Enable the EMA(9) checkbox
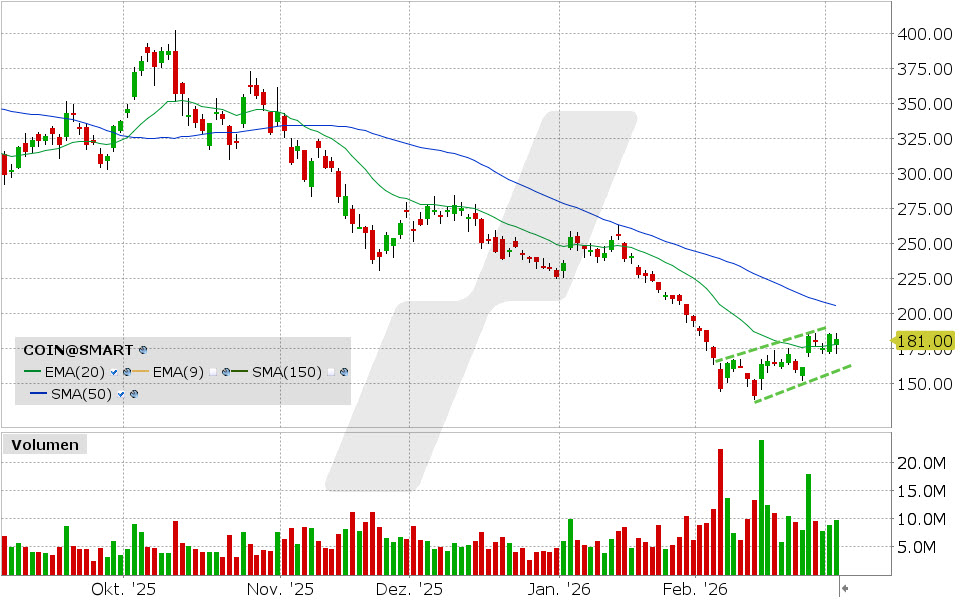 pyautogui.click(x=213, y=372)
